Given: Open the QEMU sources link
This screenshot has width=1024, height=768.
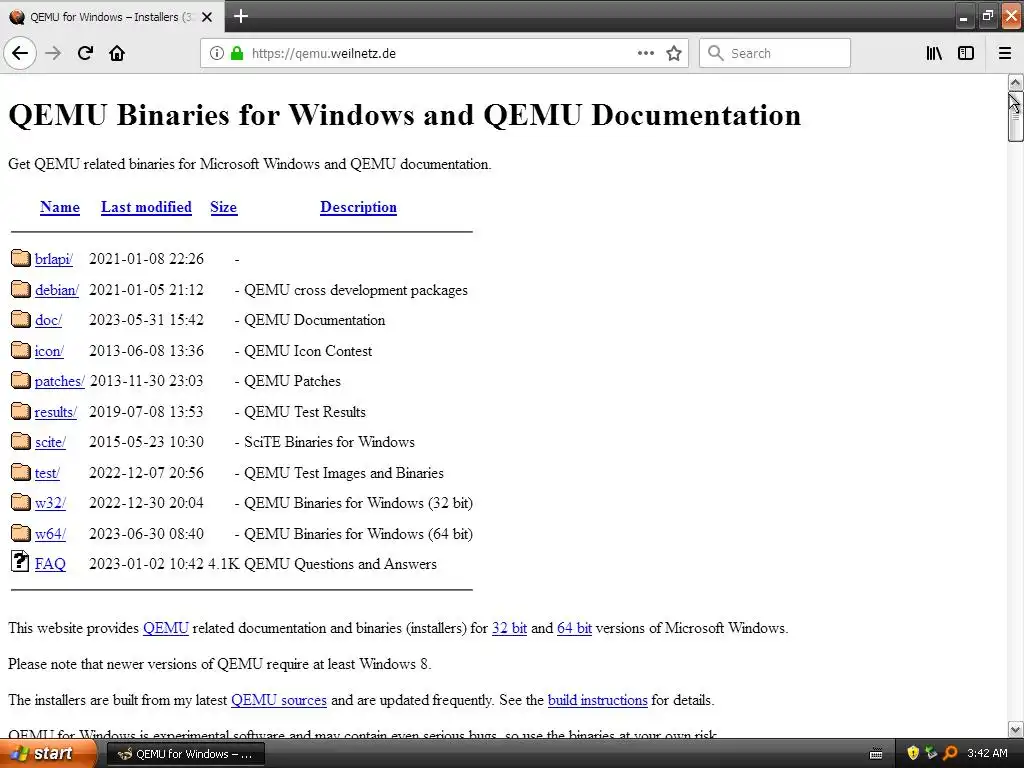Looking at the screenshot, I should click(279, 700).
